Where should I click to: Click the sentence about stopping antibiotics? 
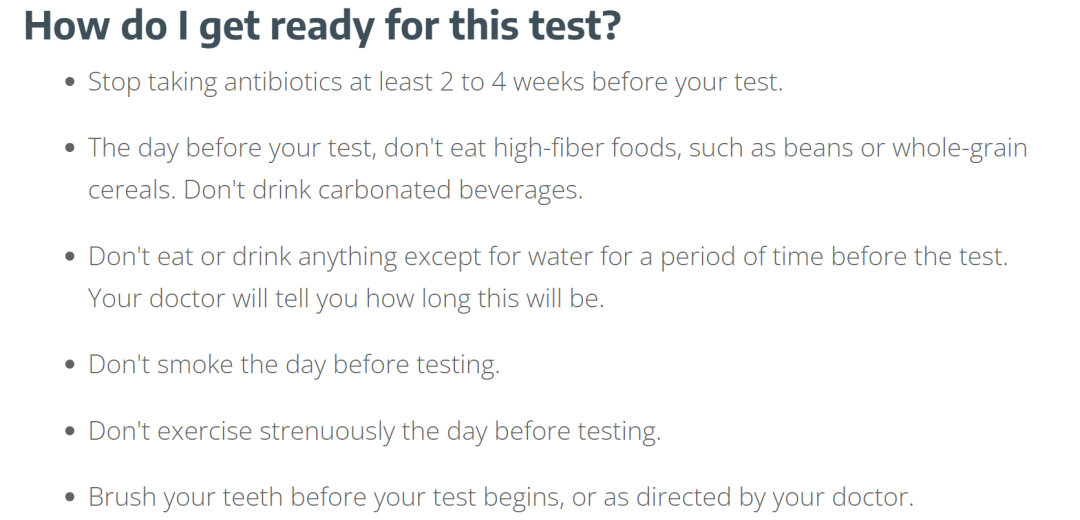pyautogui.click(x=434, y=82)
